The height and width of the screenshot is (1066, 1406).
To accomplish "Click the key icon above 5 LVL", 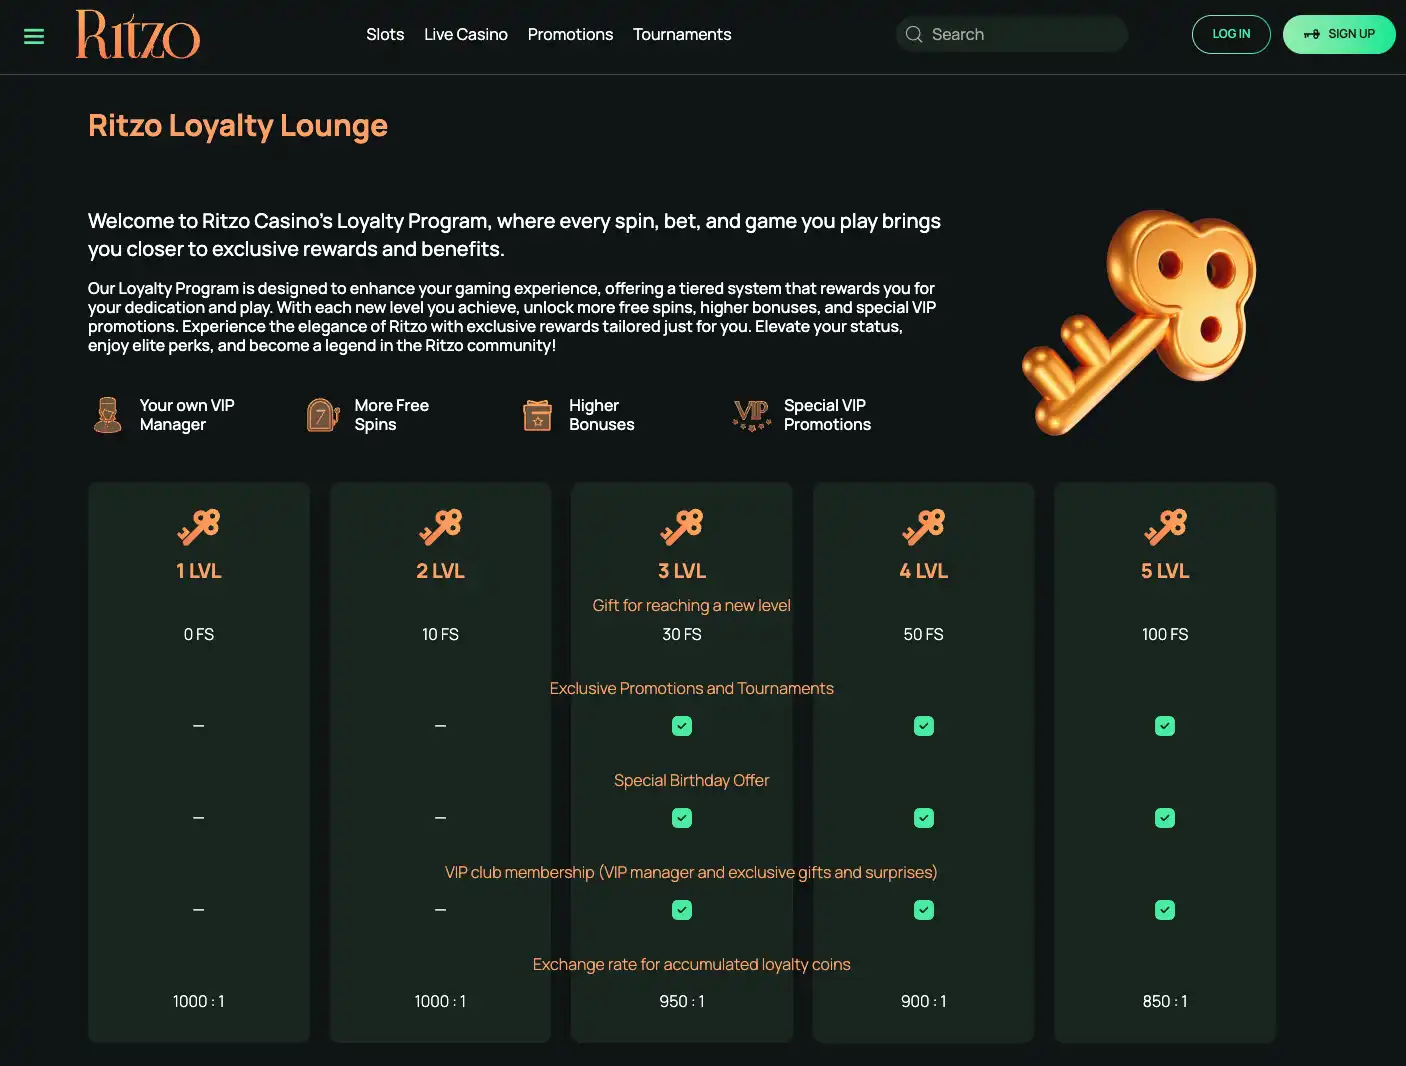I will click(1165, 527).
